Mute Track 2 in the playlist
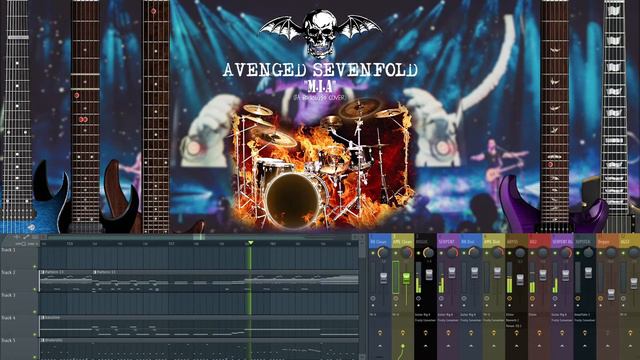640x360 pixels. (x=35, y=289)
